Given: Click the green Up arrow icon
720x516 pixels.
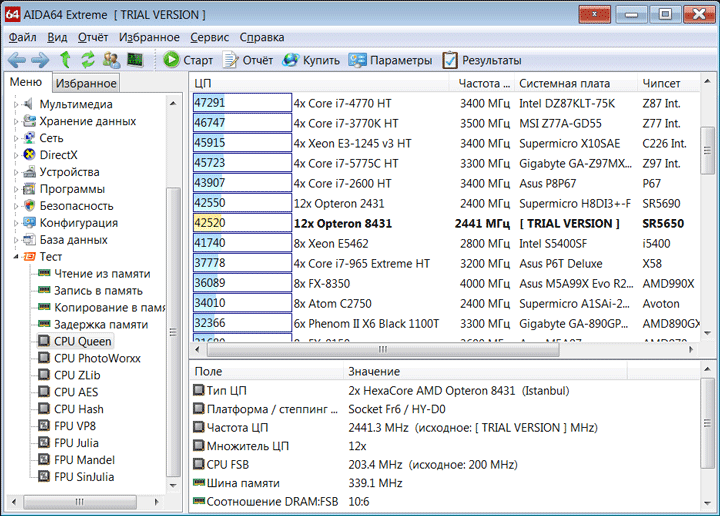Looking at the screenshot, I should pyautogui.click(x=66, y=60).
